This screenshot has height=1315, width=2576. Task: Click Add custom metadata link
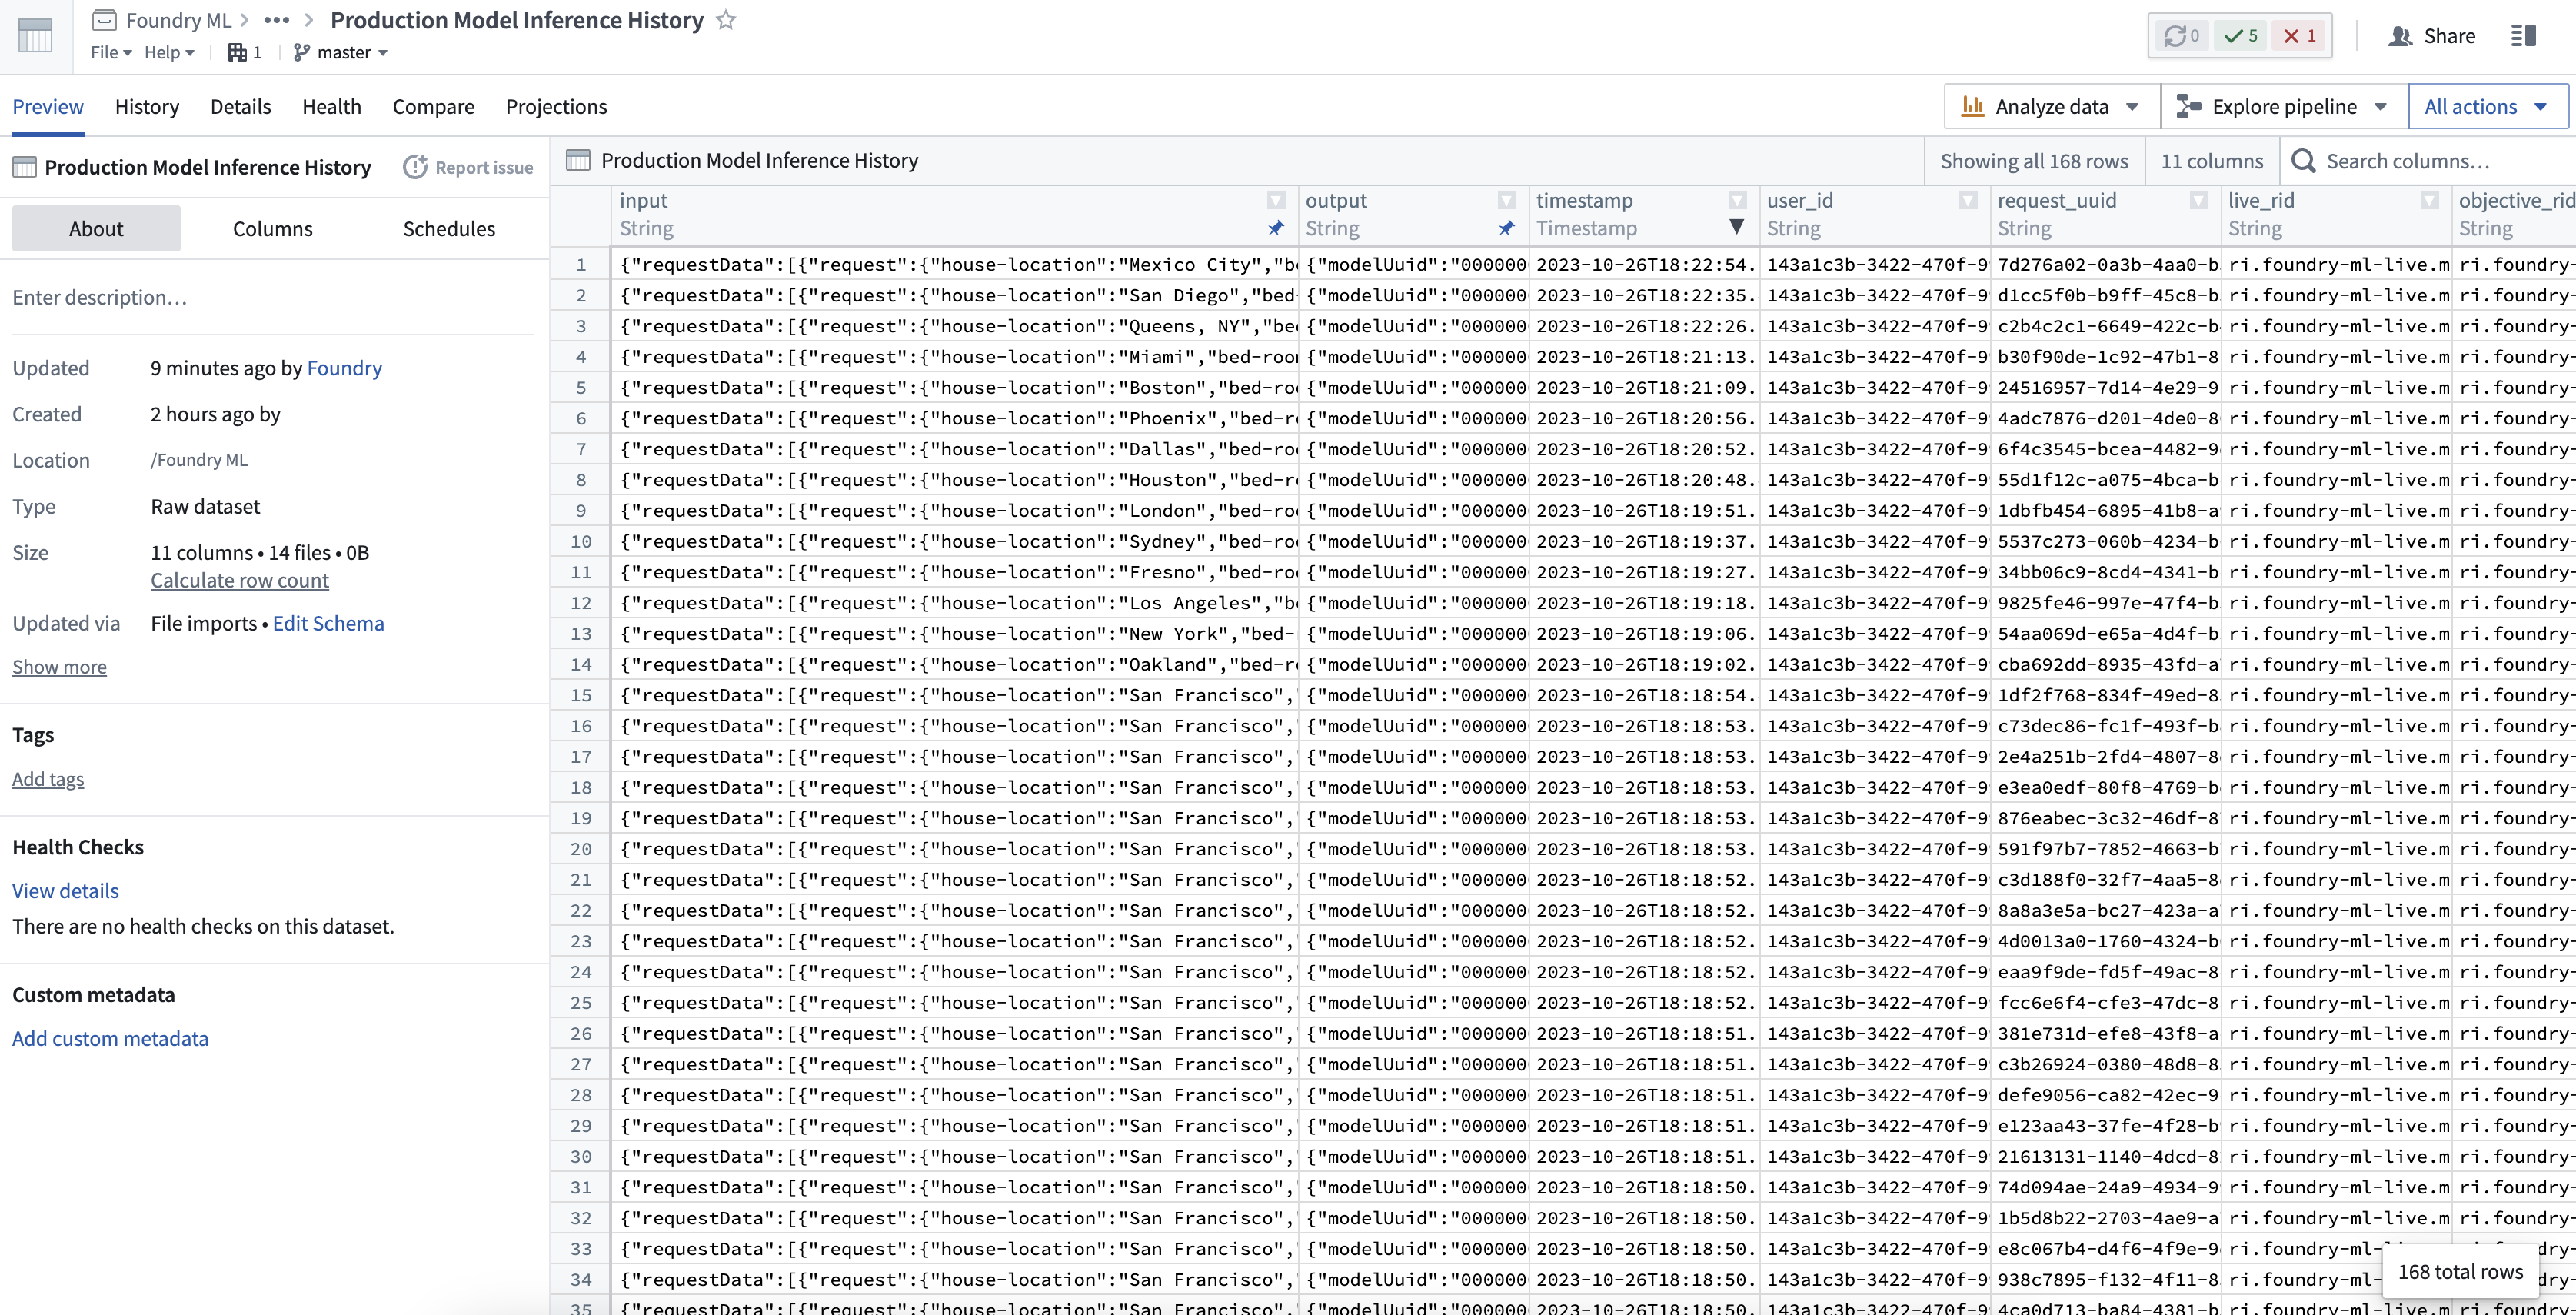tap(110, 1038)
